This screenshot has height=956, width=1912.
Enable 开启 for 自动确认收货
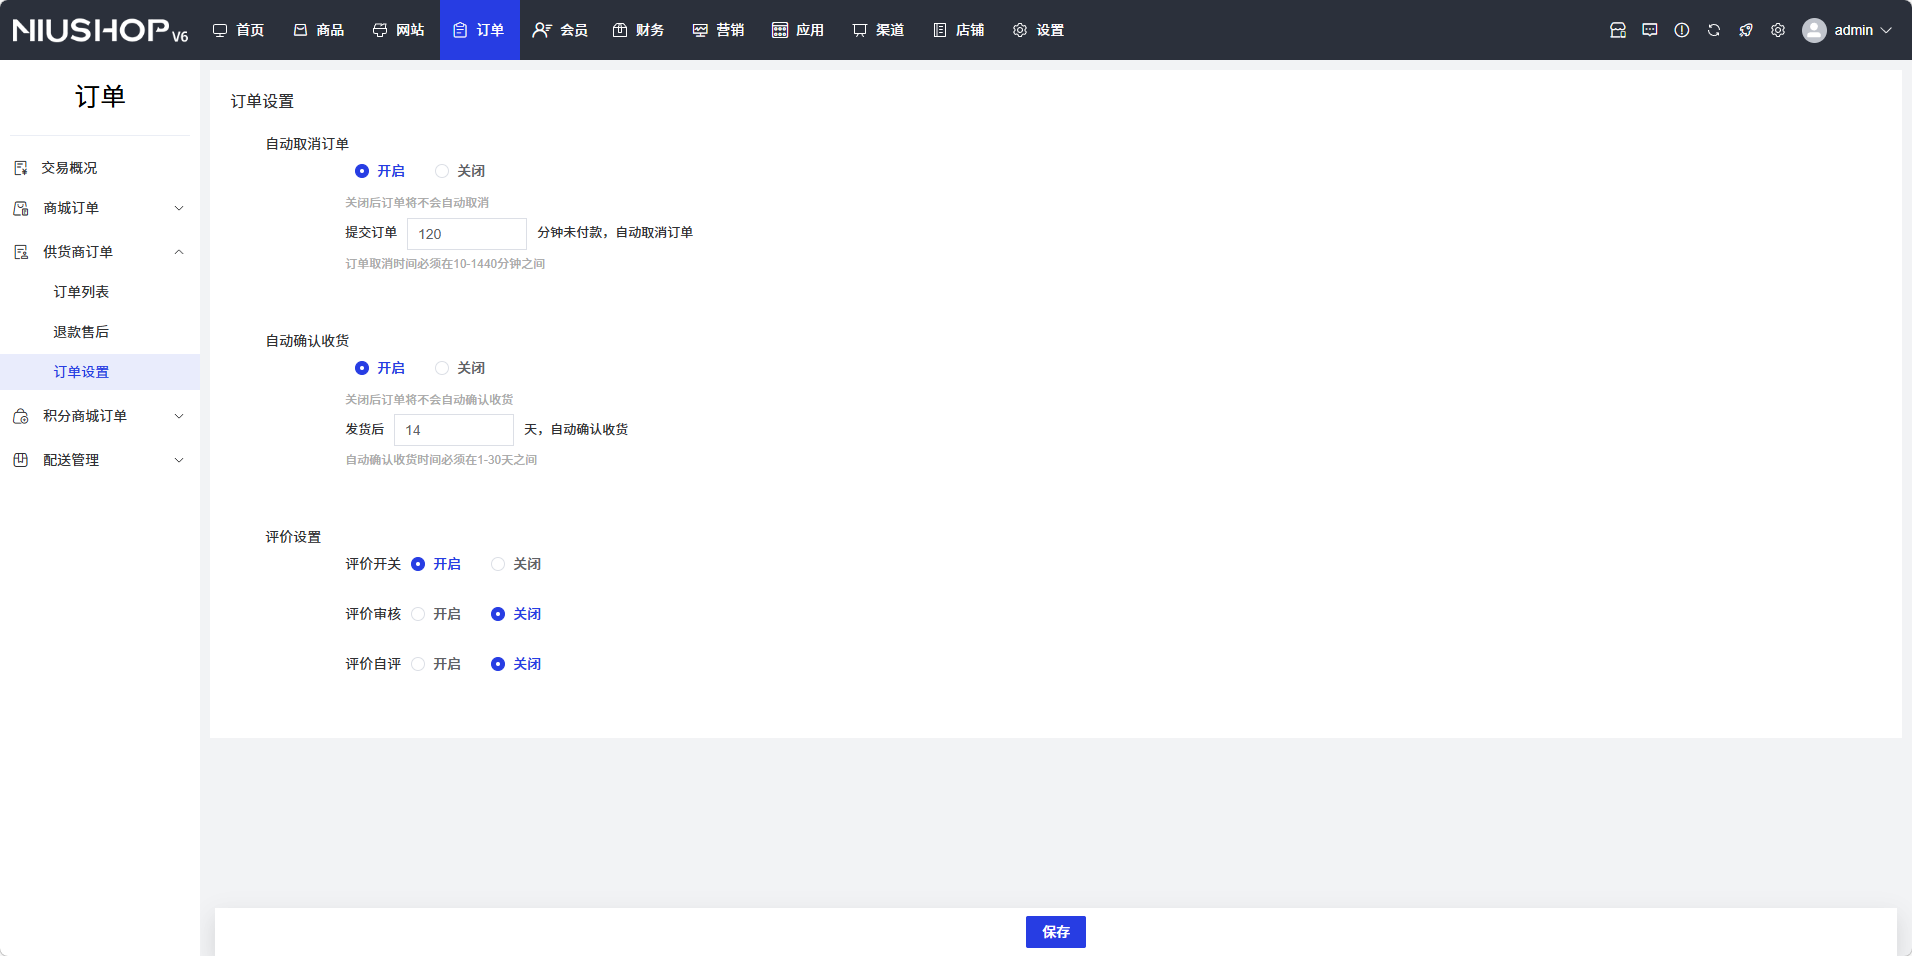(380, 368)
